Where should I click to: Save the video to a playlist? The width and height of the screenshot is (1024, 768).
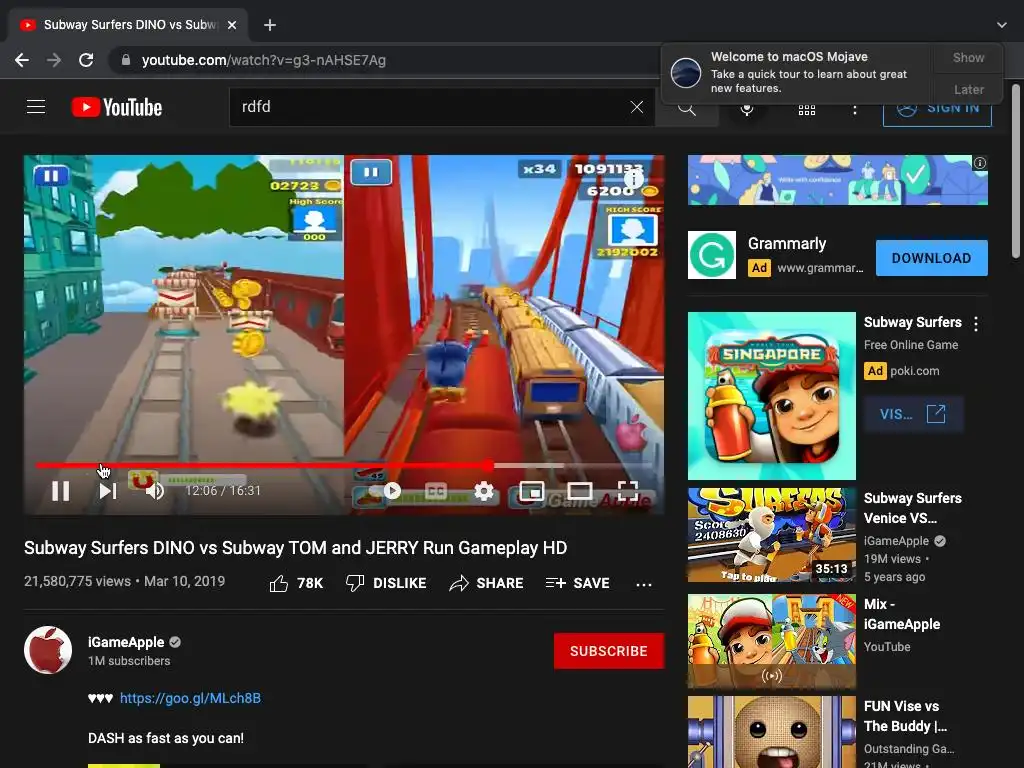[577, 583]
